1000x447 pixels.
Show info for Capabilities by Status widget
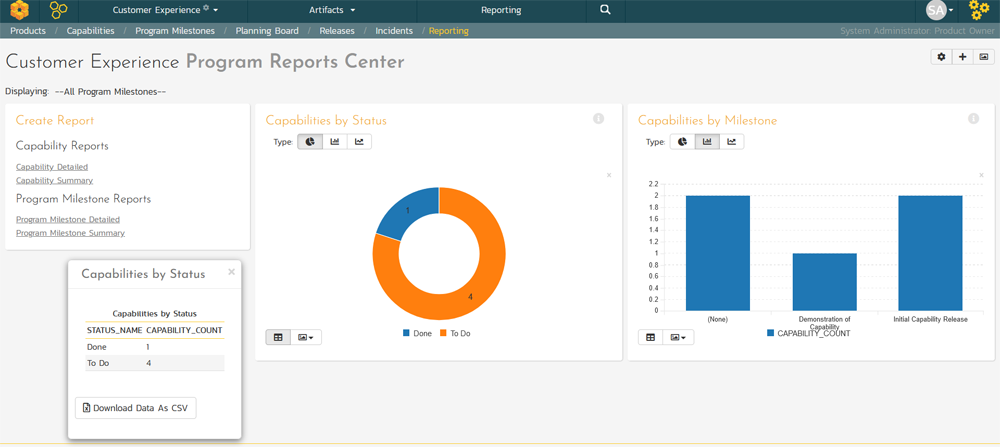(x=598, y=119)
